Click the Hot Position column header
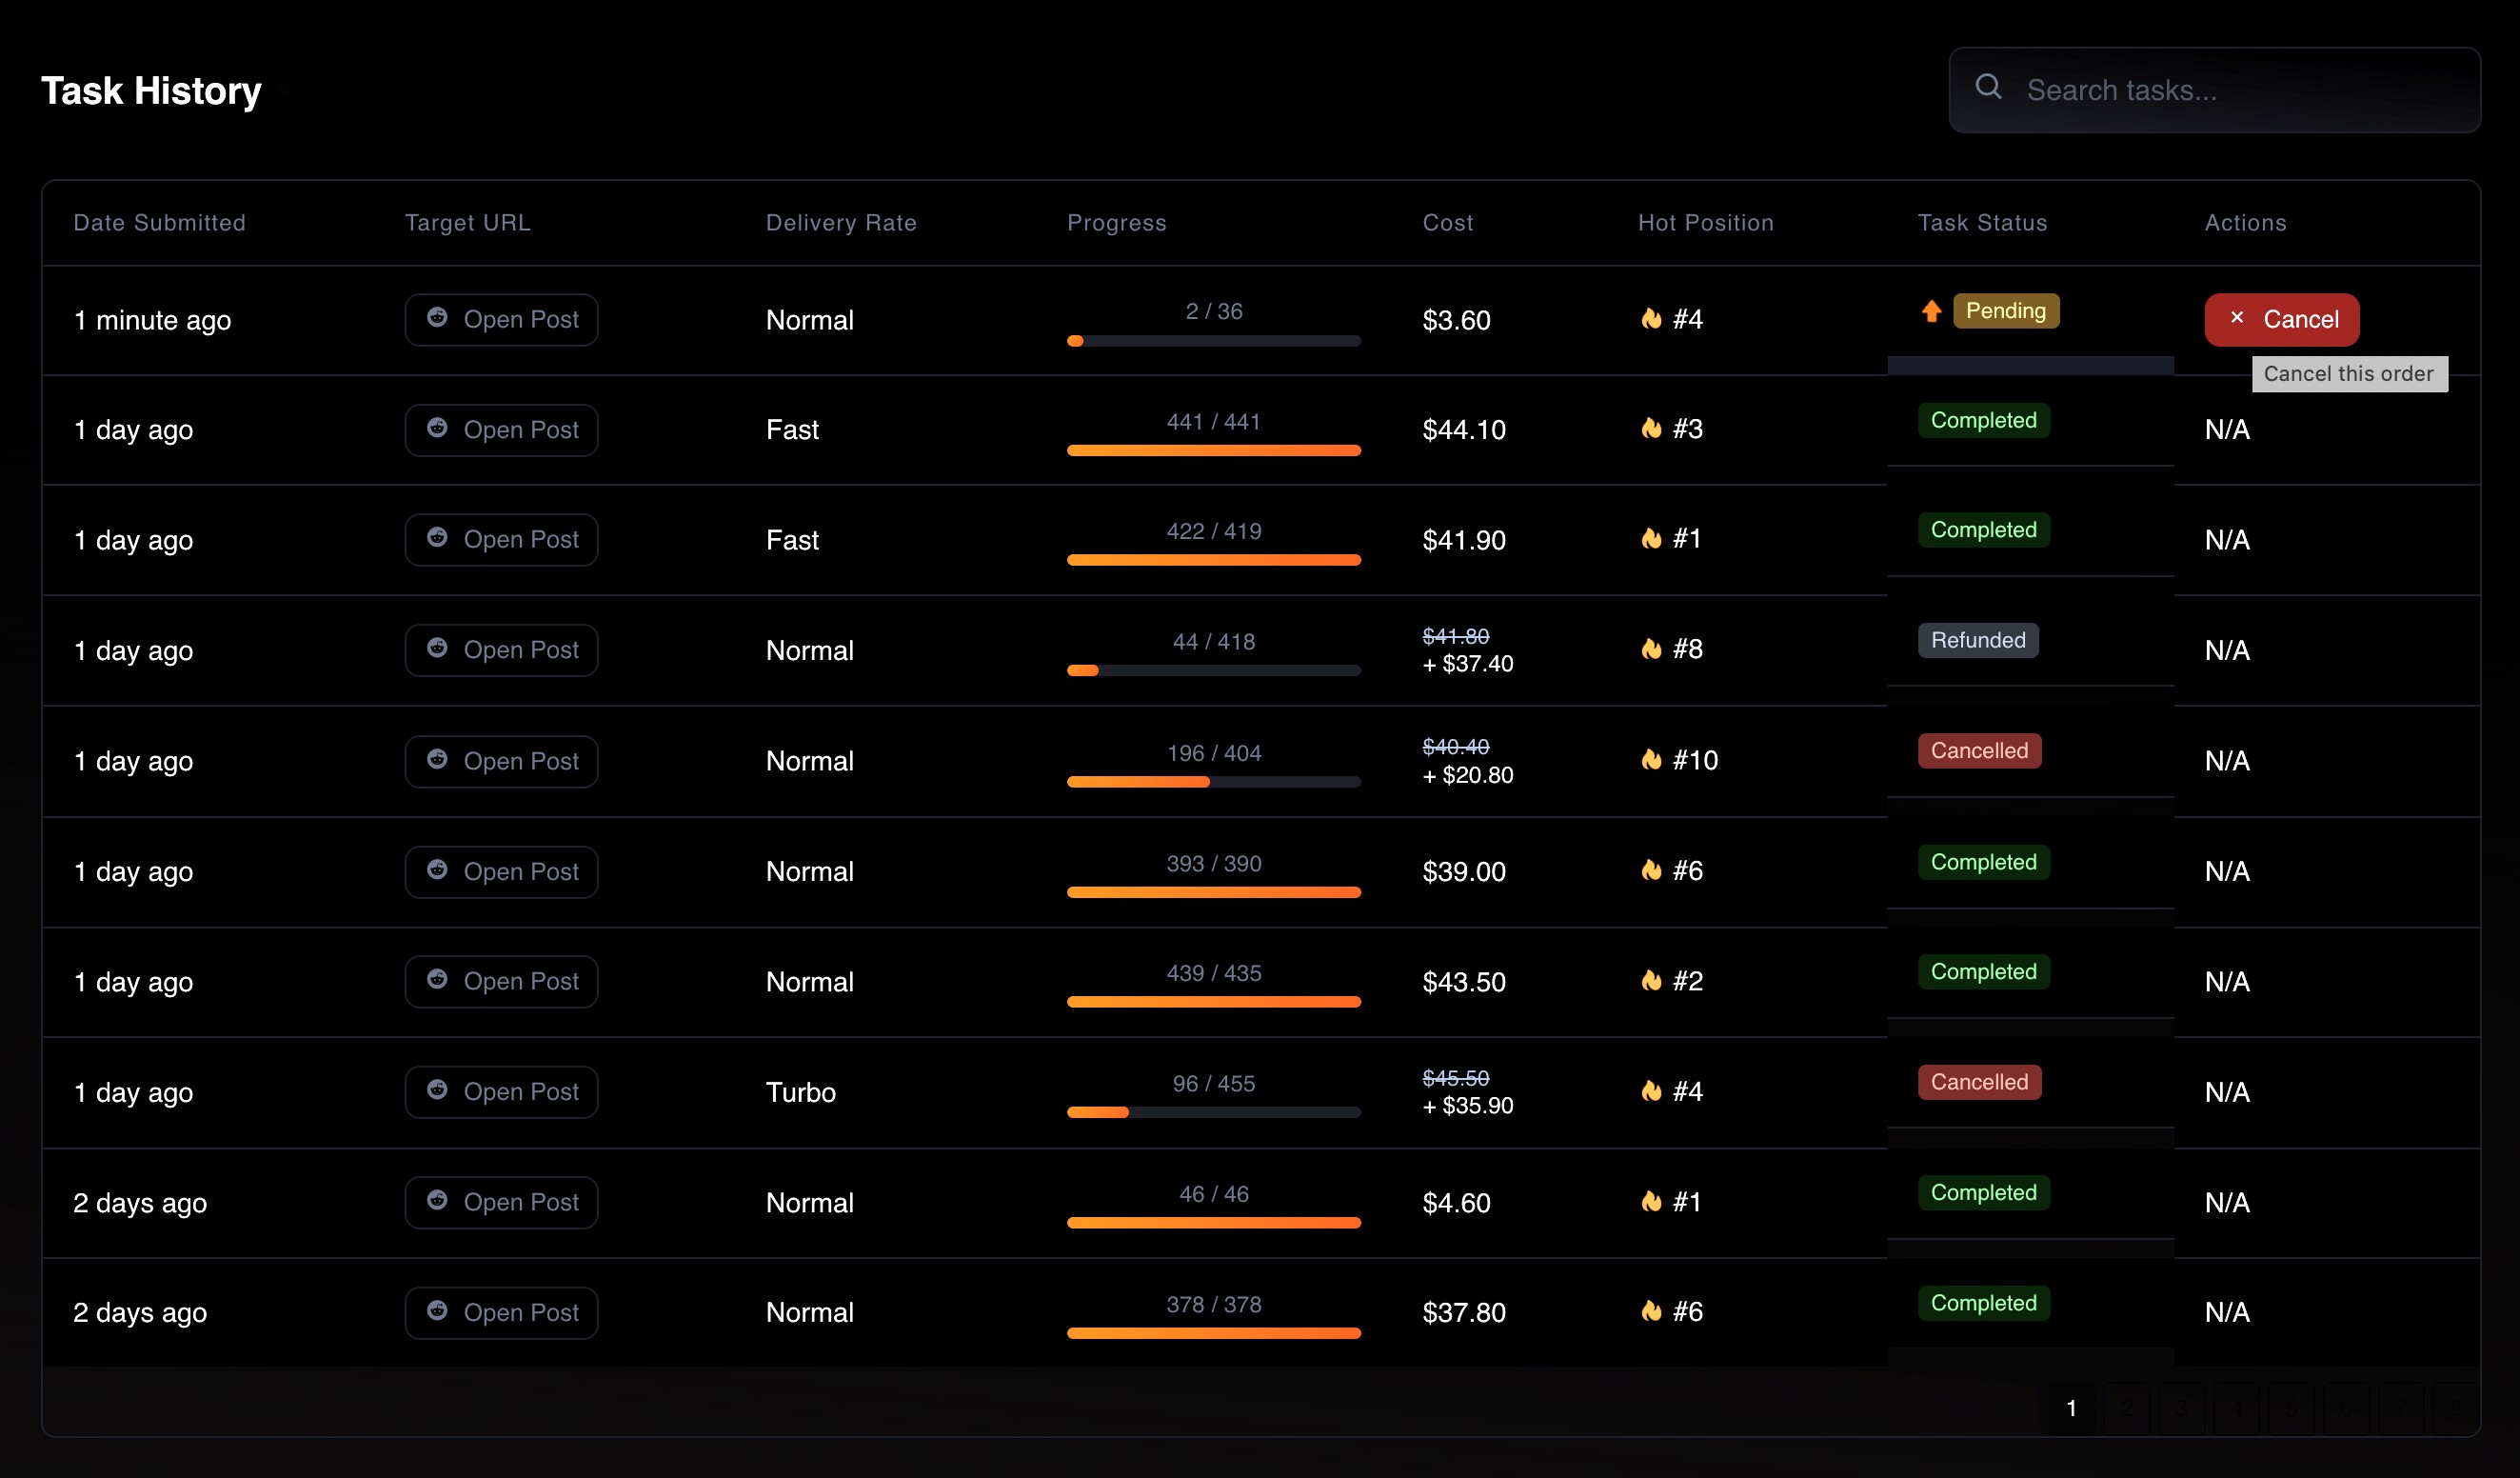 click(x=1705, y=223)
